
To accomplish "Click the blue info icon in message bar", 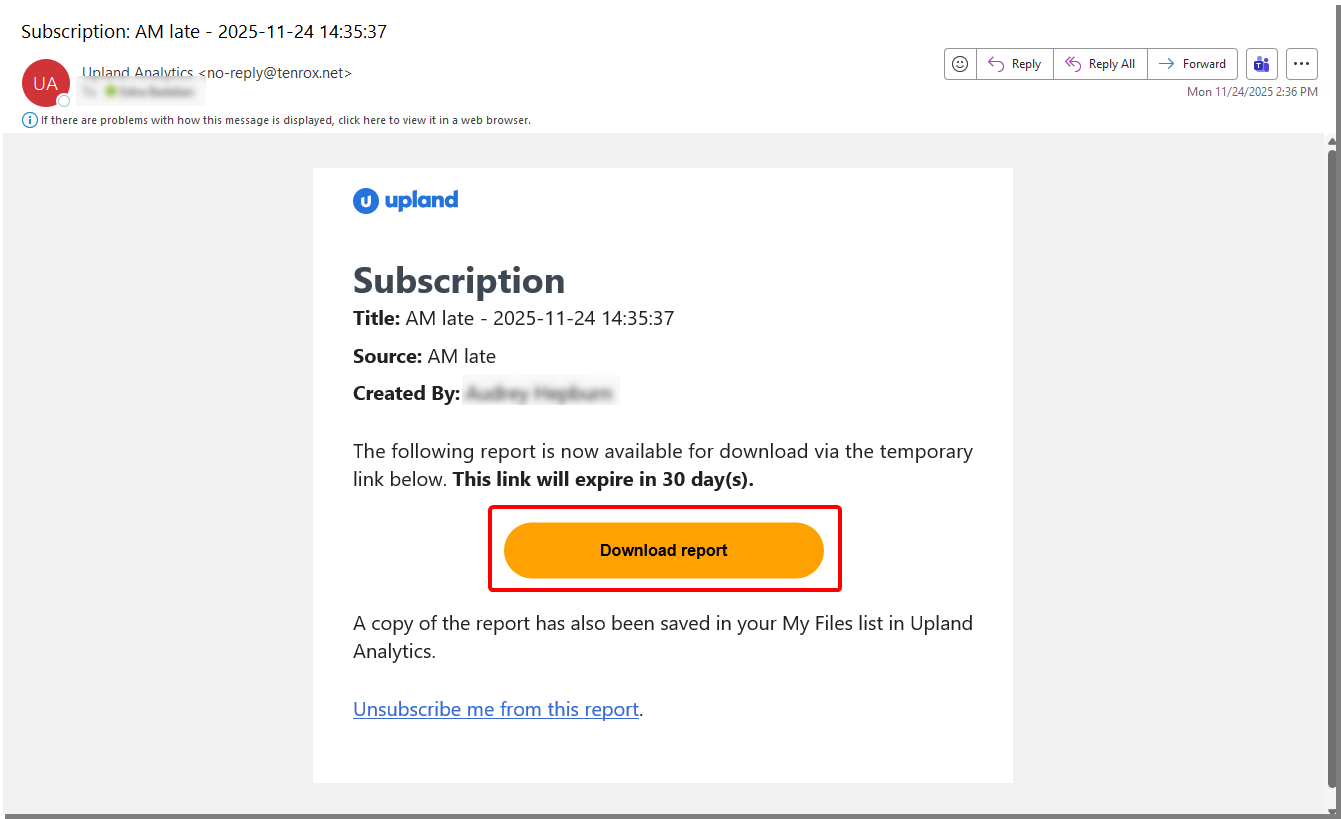I will pos(30,120).
